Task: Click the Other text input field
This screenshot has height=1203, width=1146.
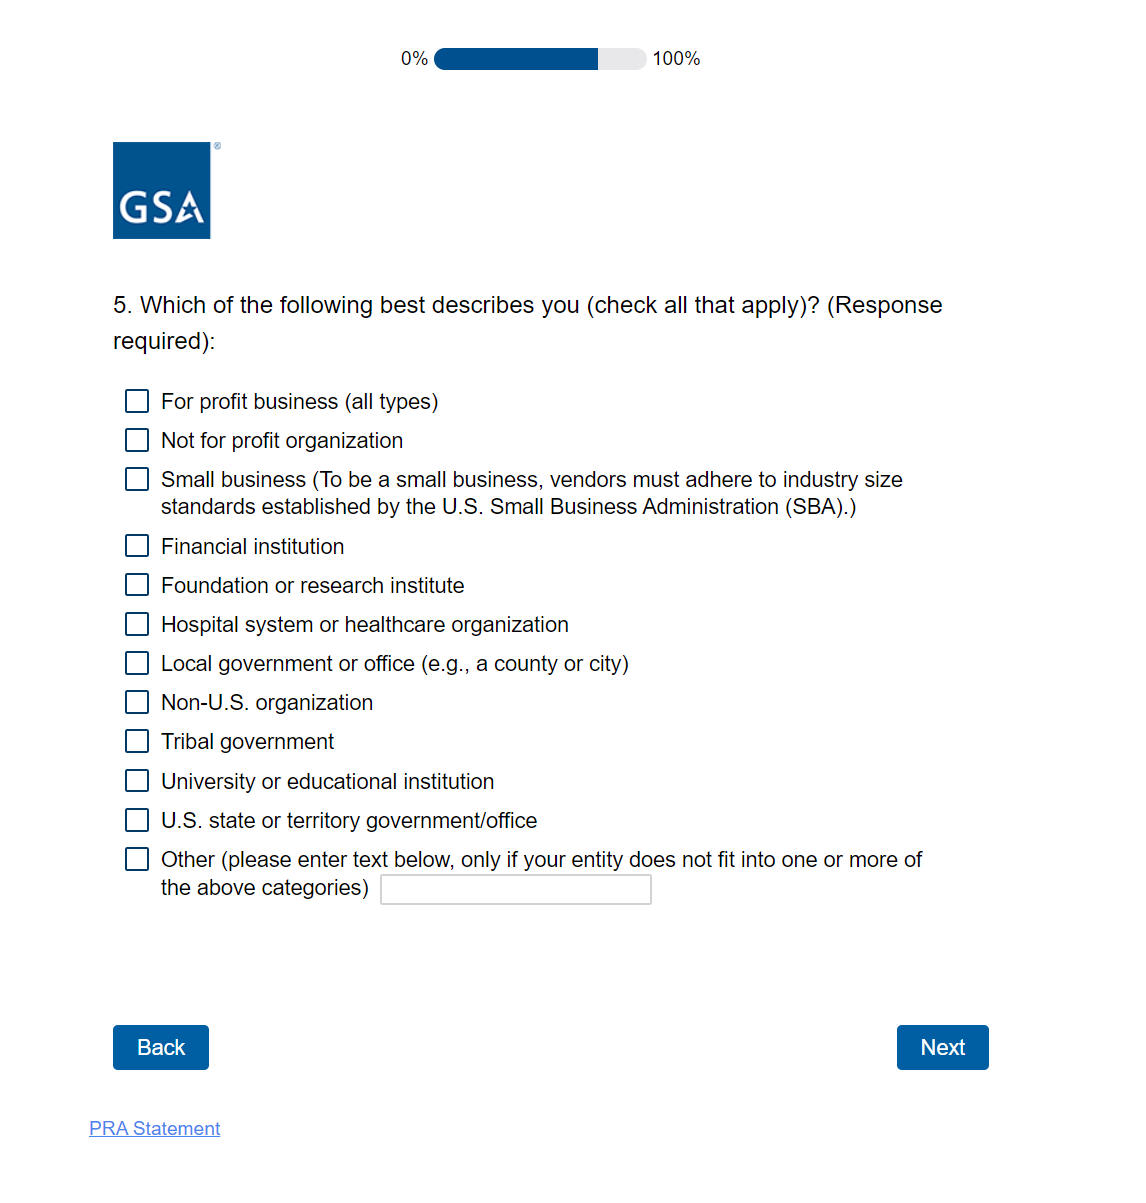Action: pyautogui.click(x=516, y=889)
